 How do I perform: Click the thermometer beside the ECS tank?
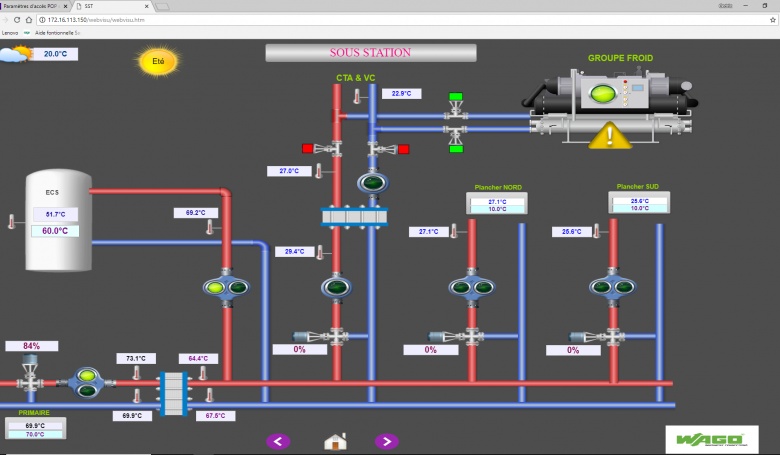pos(12,222)
